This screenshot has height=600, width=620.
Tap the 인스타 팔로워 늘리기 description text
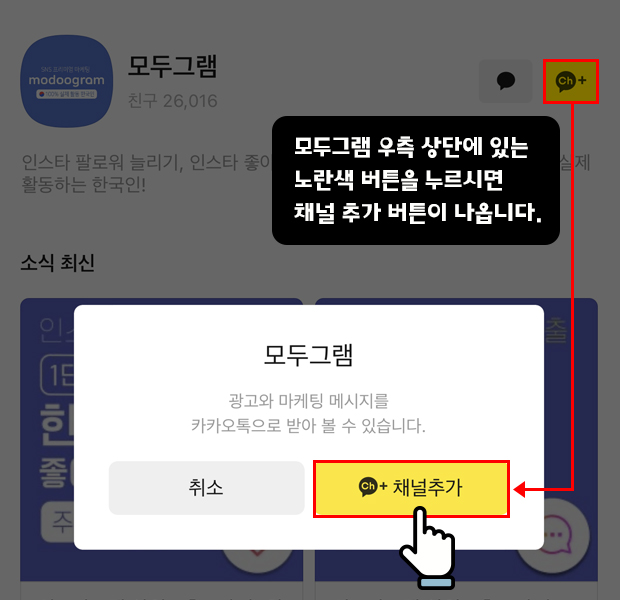tap(146, 163)
